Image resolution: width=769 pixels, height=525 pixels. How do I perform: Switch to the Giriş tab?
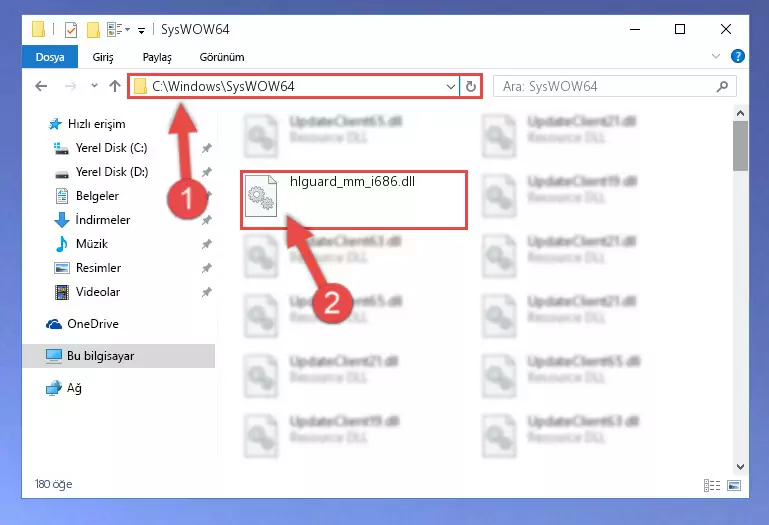tap(103, 57)
